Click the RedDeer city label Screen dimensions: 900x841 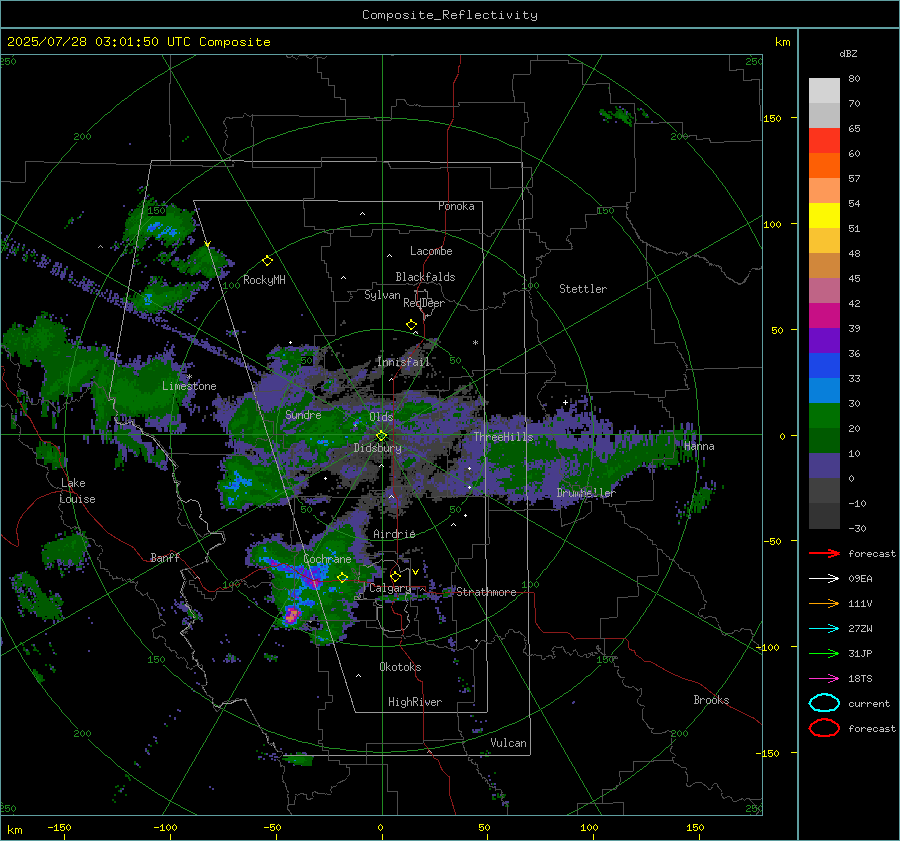coord(424,303)
